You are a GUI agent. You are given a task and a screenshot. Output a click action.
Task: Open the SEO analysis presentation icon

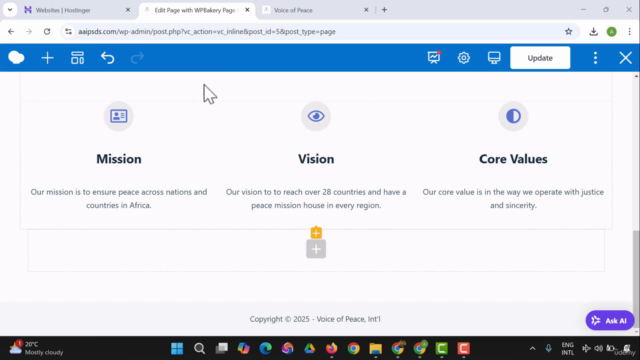pos(433,58)
